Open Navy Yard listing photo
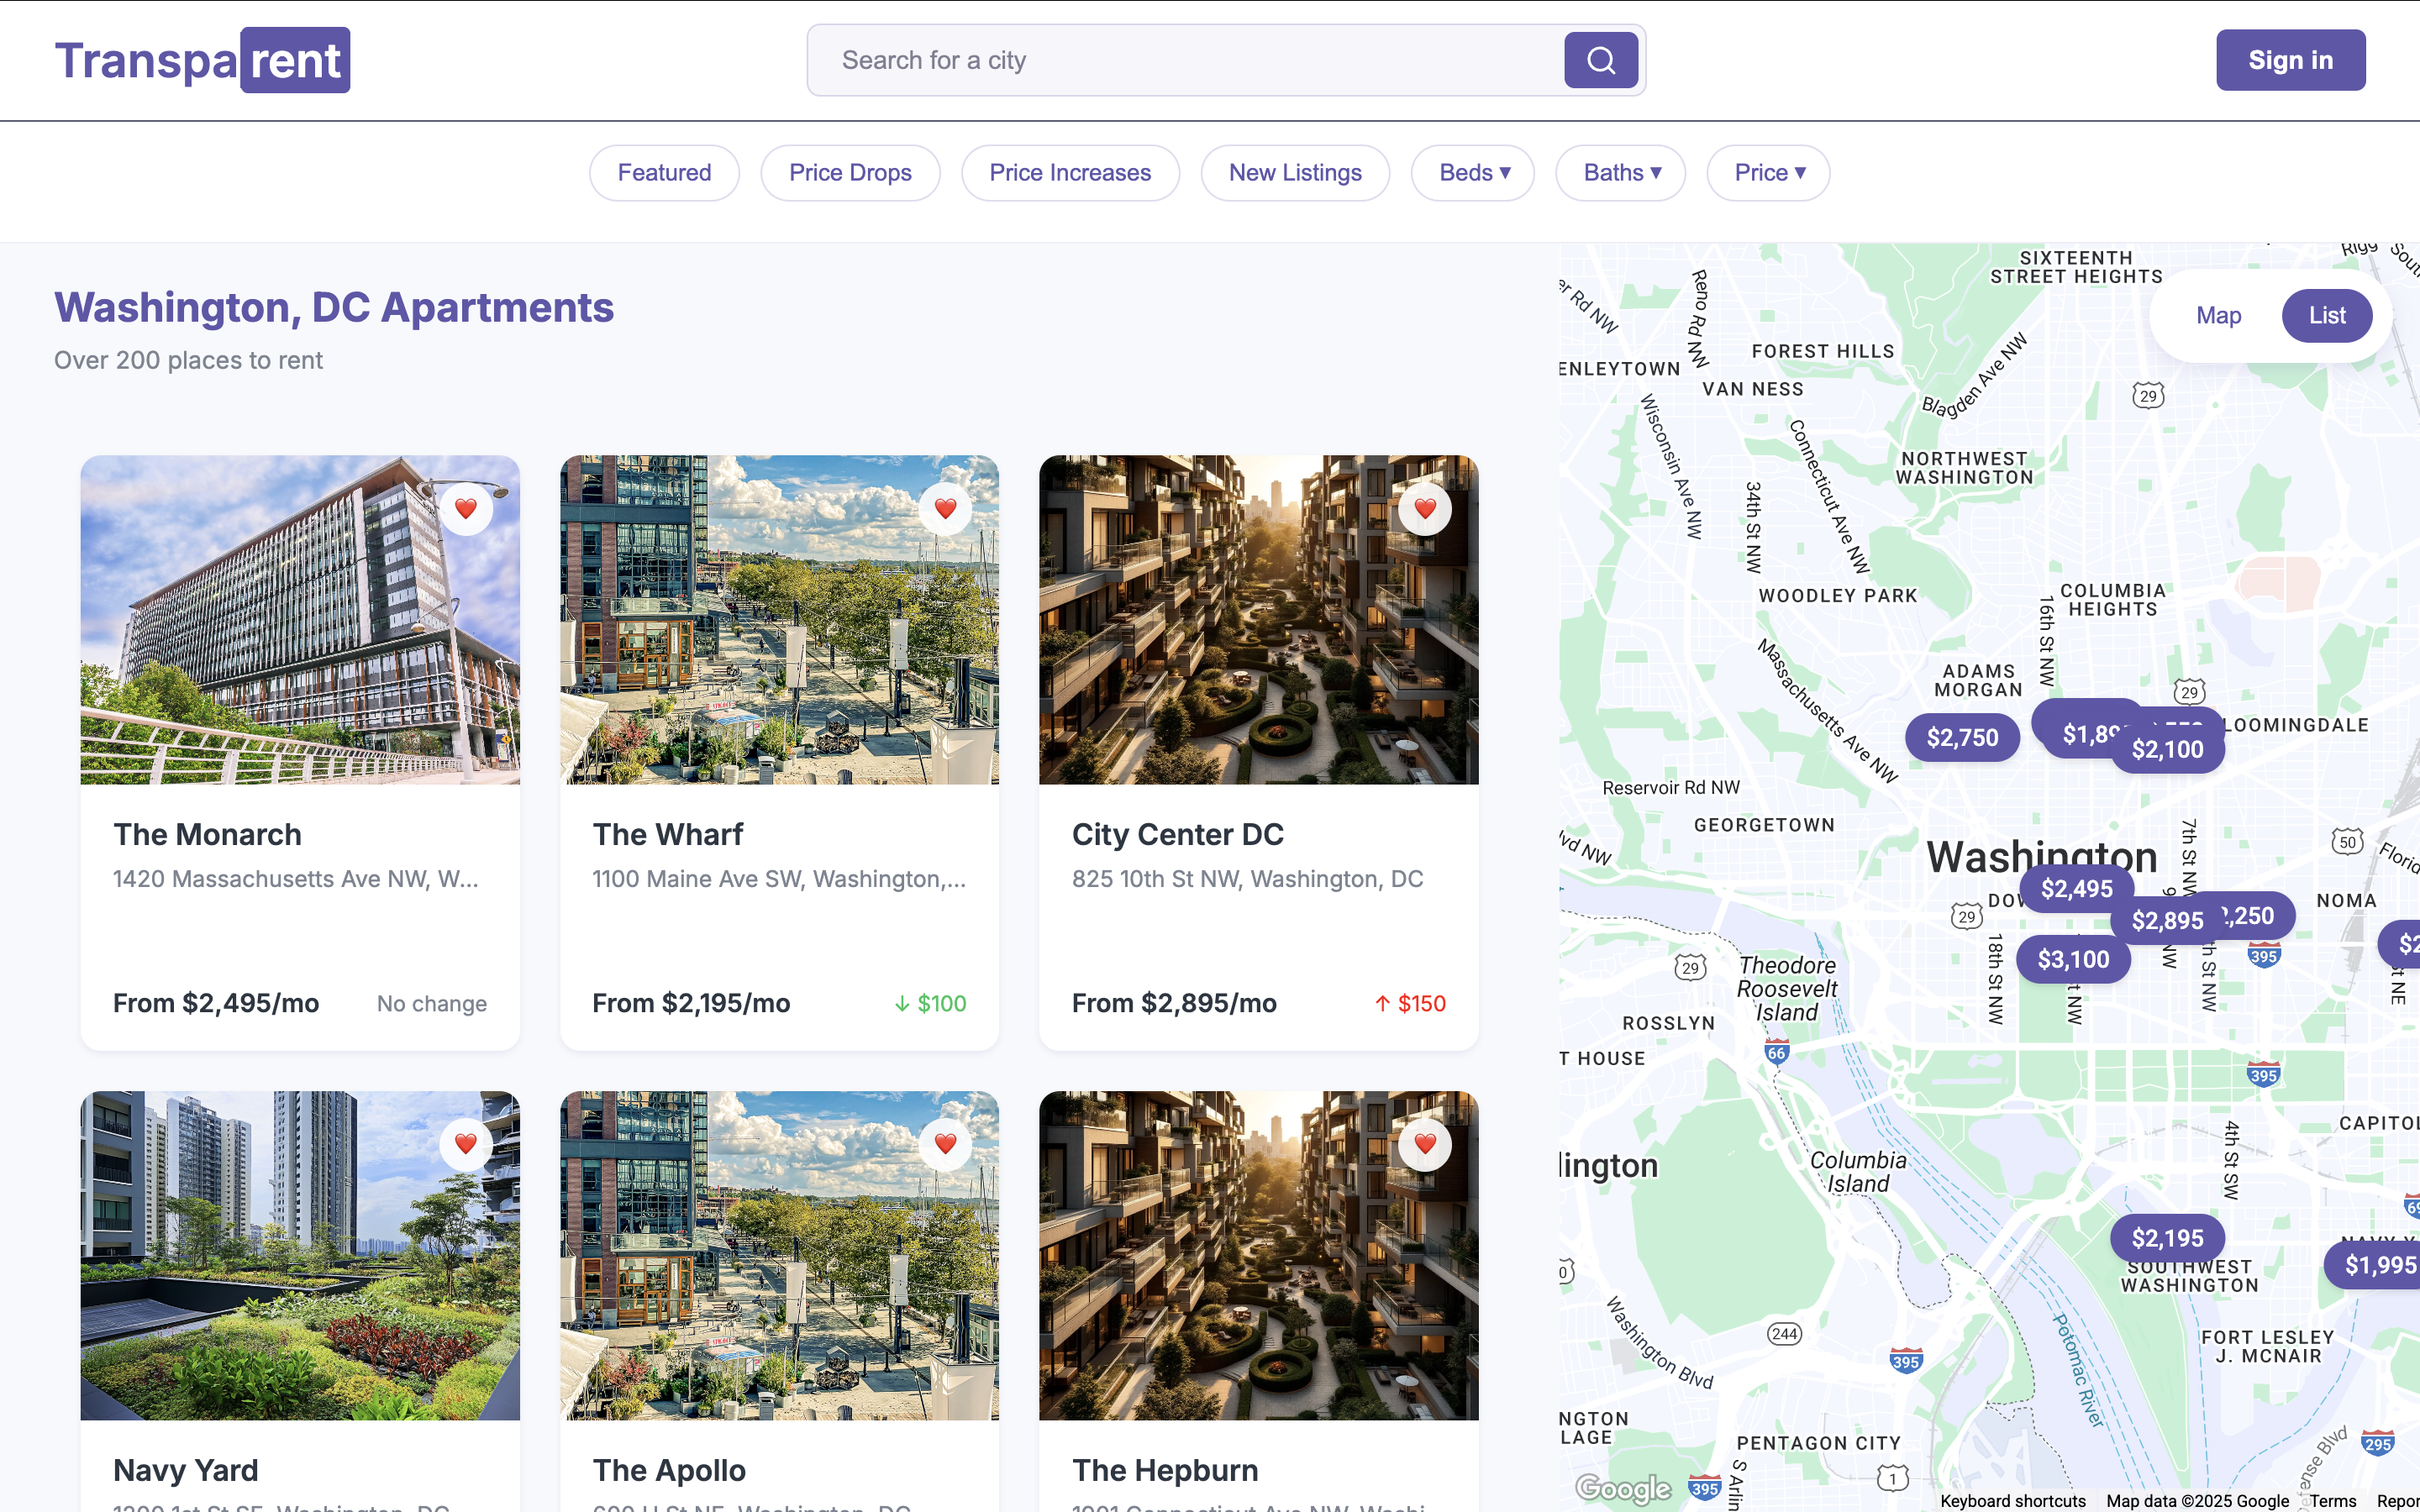The height and width of the screenshot is (1512, 2420). [300, 1255]
